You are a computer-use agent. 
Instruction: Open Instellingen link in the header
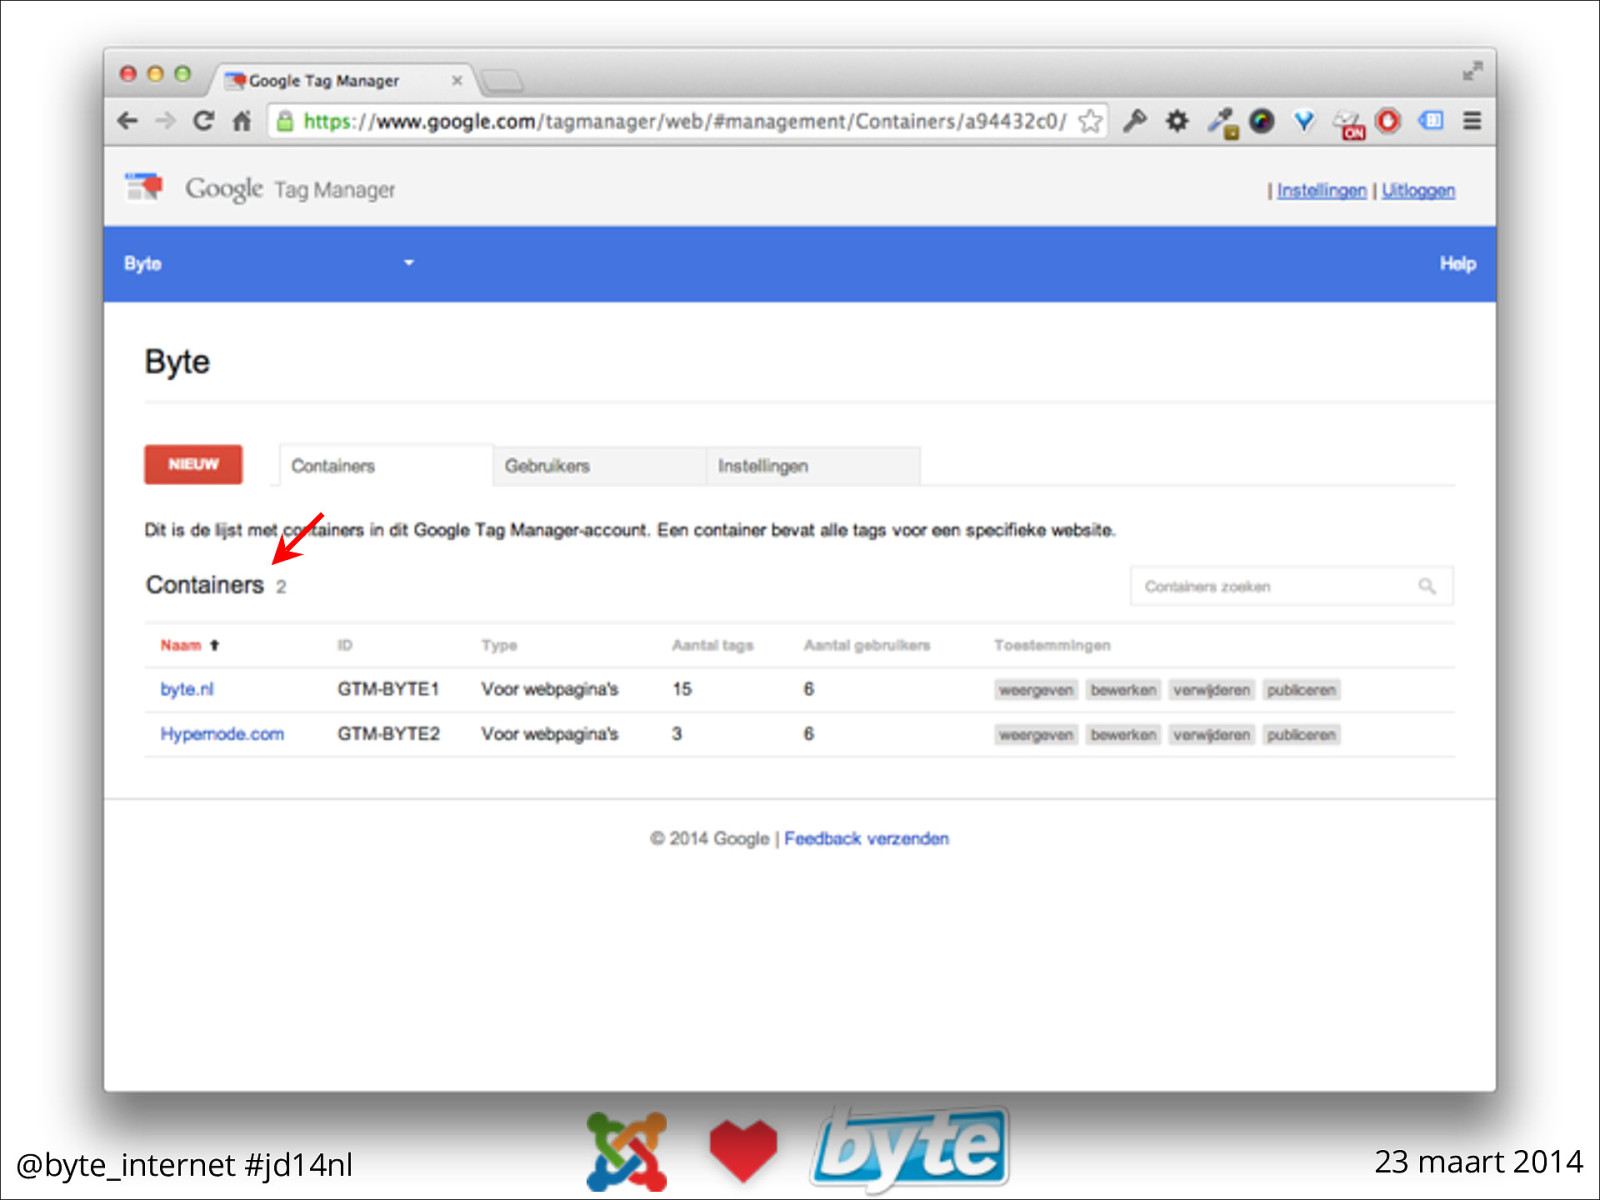[x=1321, y=190]
